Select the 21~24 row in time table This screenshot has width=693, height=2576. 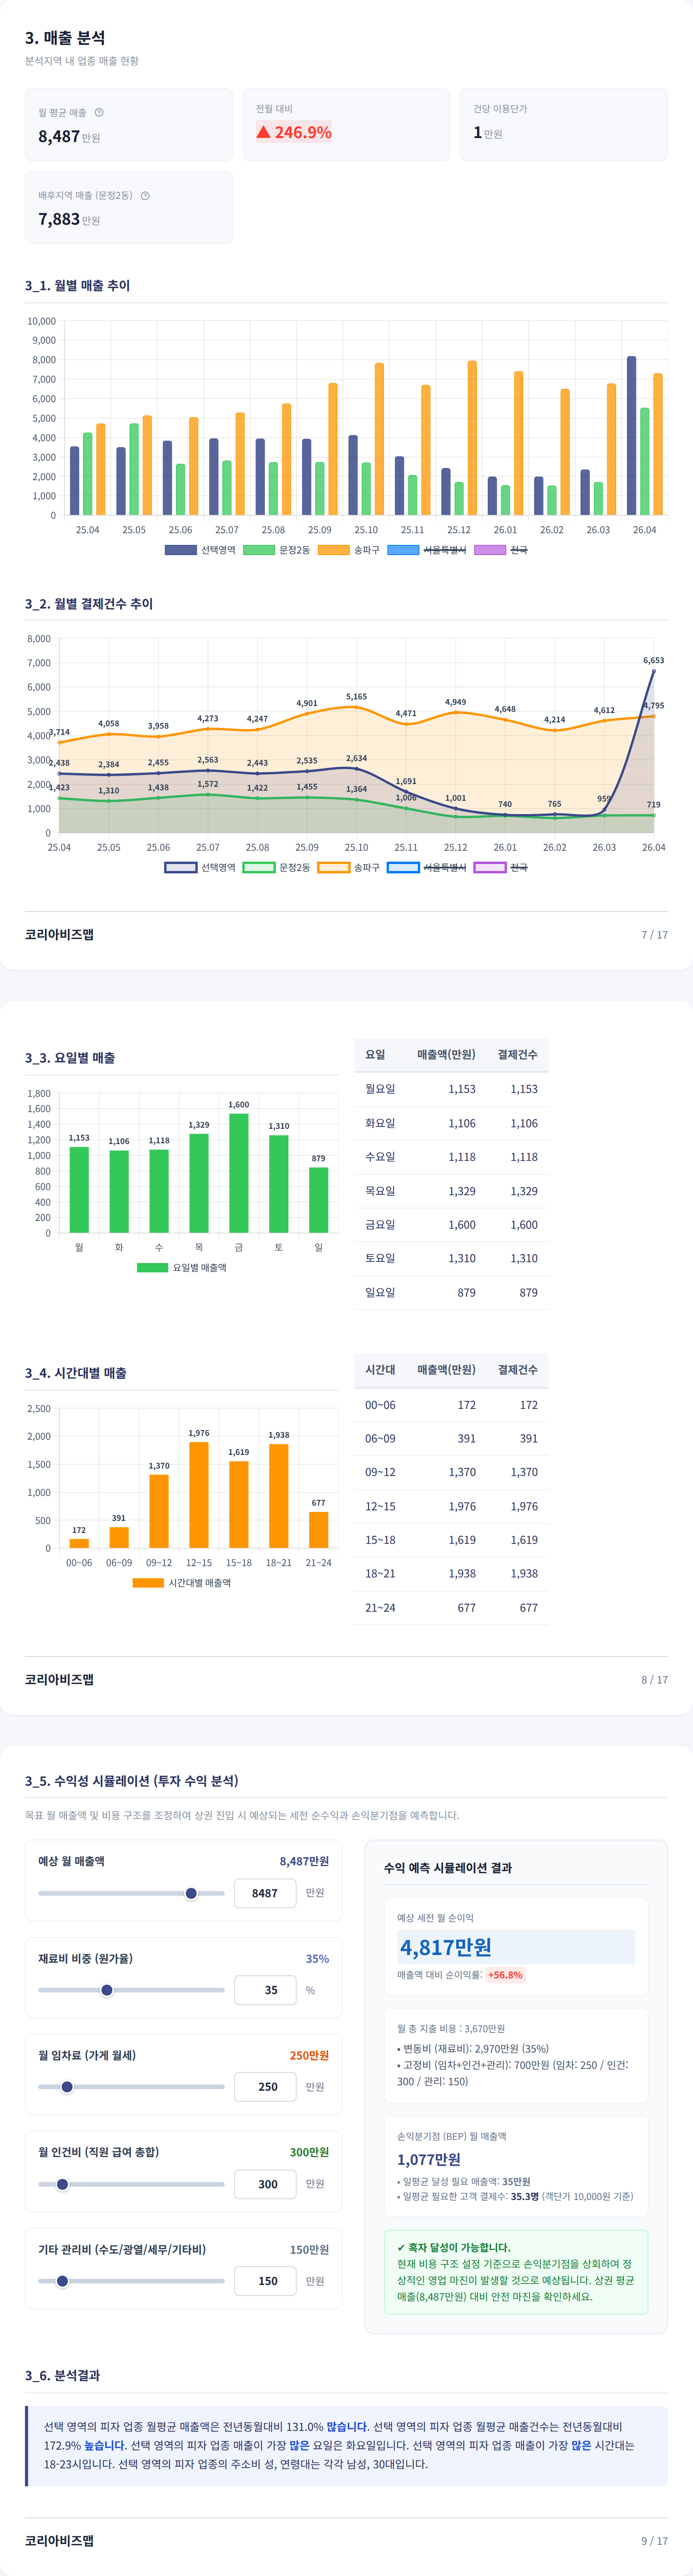pyautogui.click(x=451, y=1607)
